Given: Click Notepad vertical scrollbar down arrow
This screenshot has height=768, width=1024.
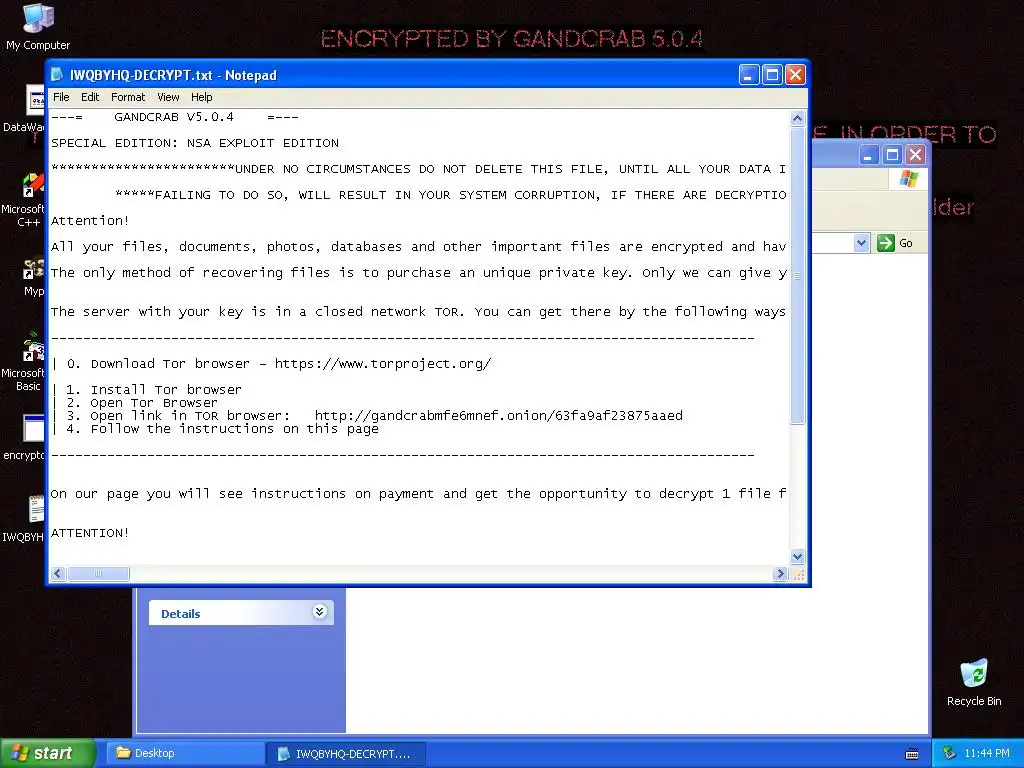Looking at the screenshot, I should [x=797, y=556].
